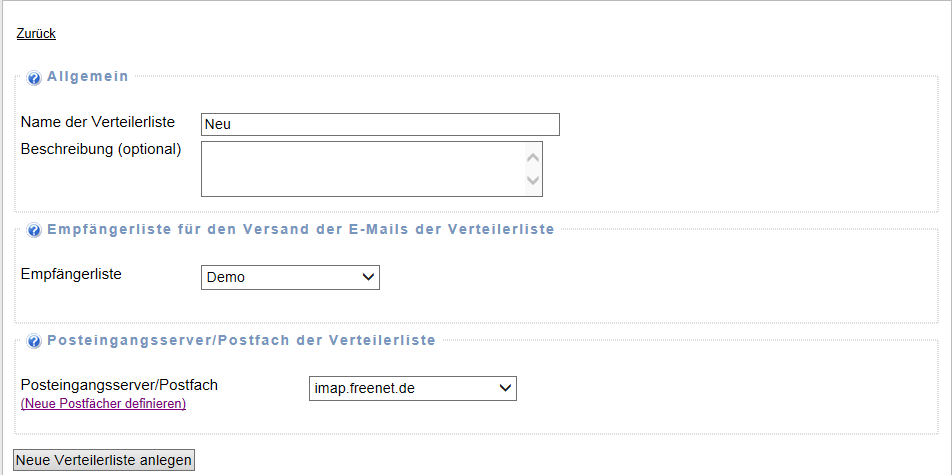This screenshot has width=952, height=475.
Task: Click the description box scrollbar track
Action: (533, 169)
